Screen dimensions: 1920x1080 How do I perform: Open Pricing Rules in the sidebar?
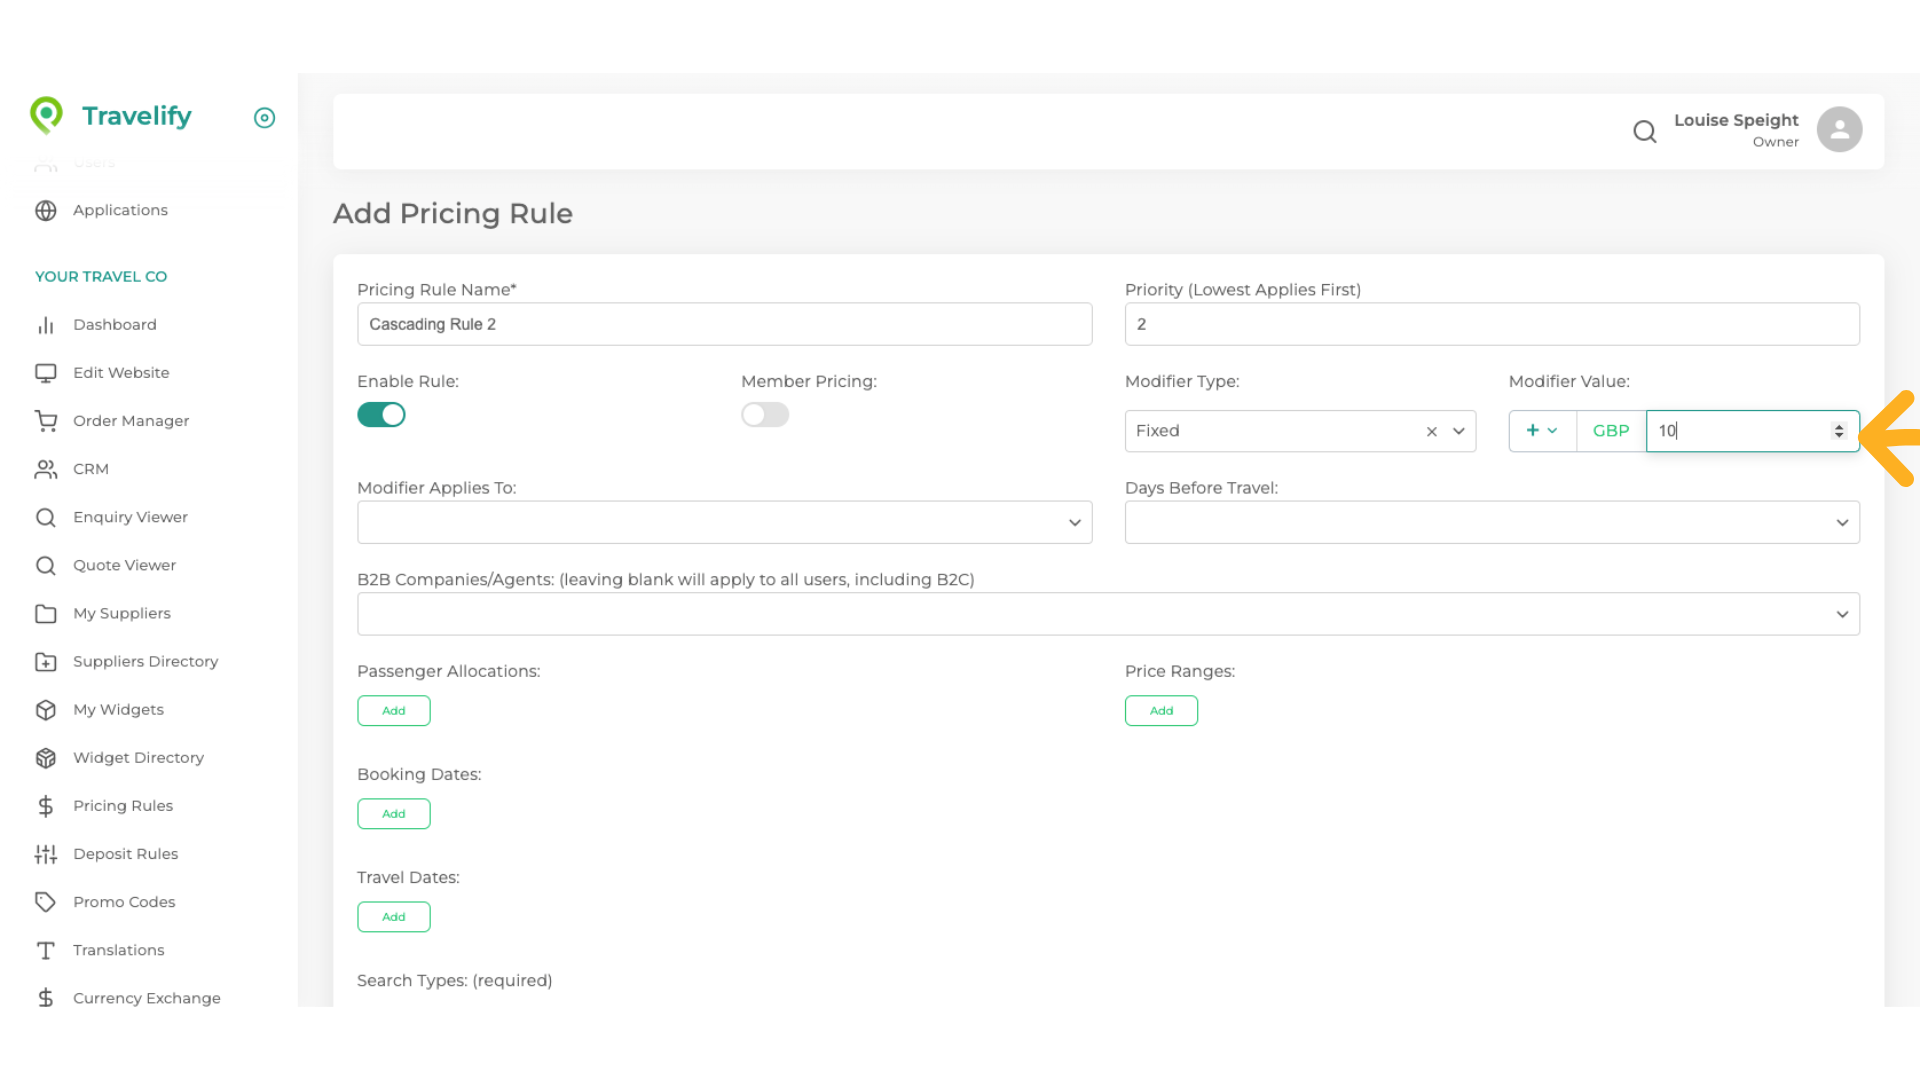click(123, 806)
